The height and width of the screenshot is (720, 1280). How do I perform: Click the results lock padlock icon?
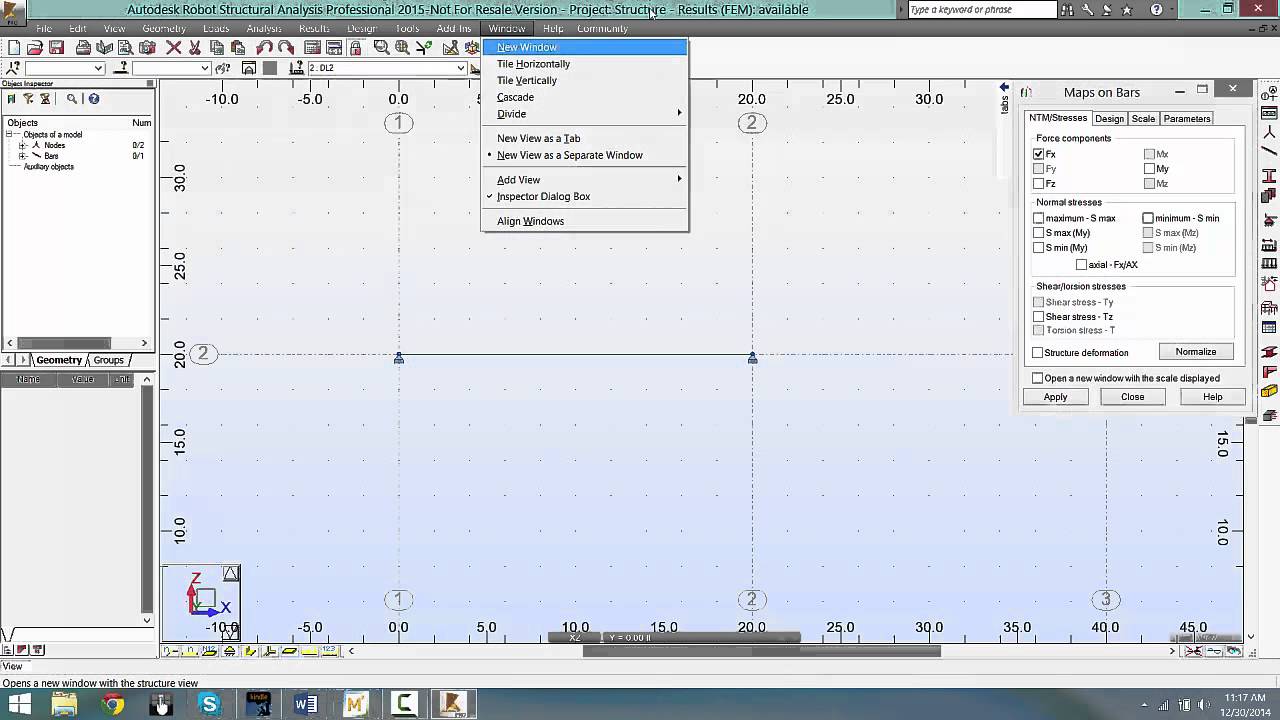[355, 47]
